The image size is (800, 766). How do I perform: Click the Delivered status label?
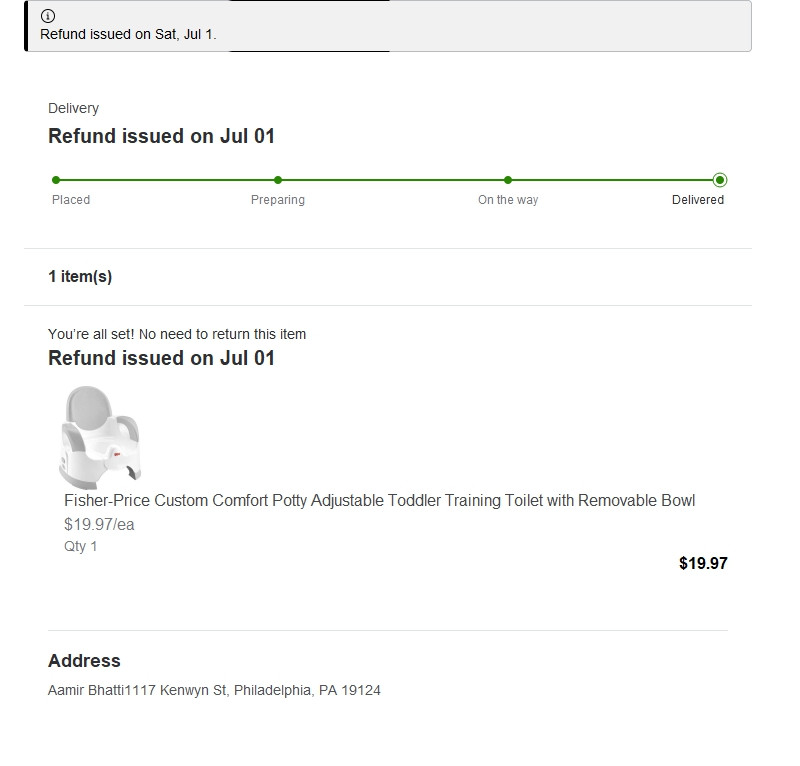(x=698, y=200)
